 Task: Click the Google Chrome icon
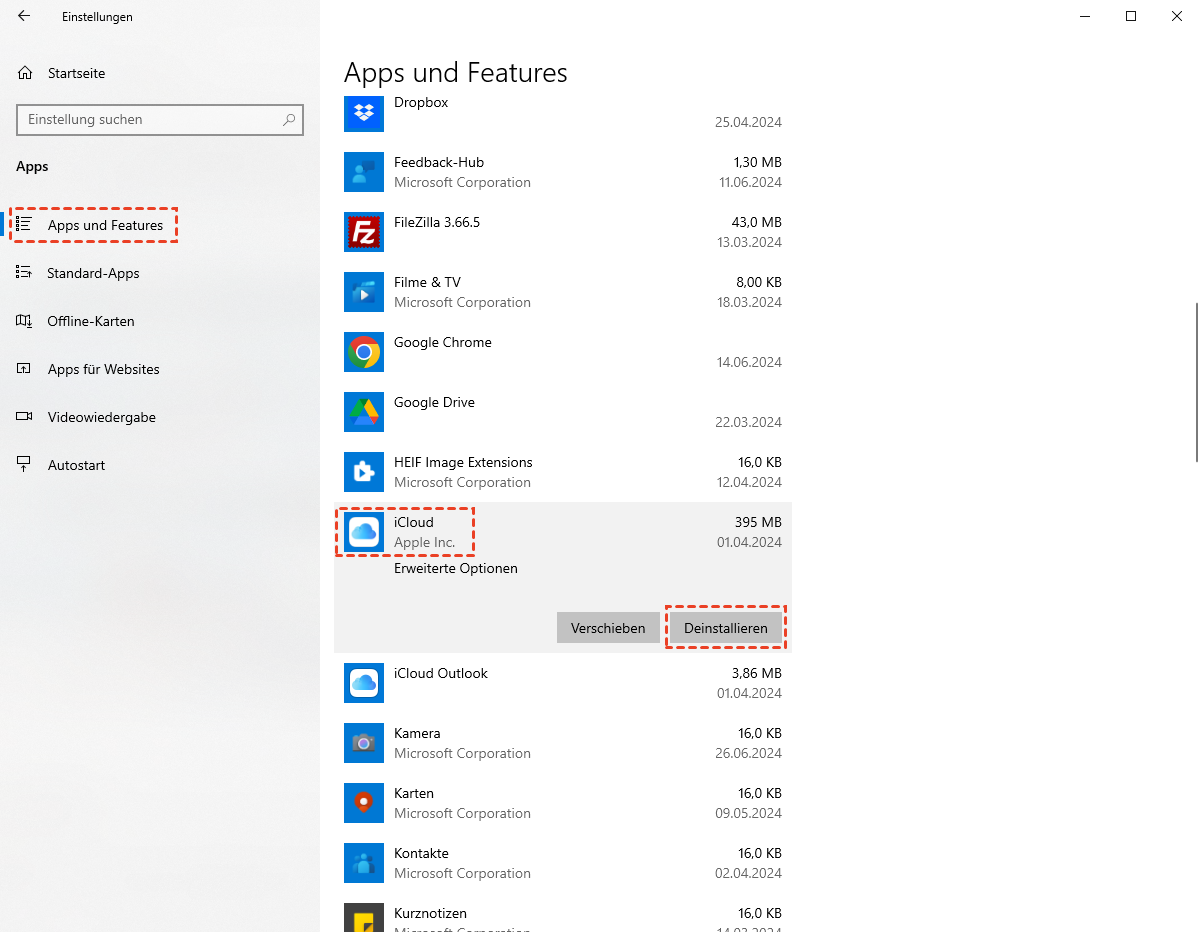coord(364,352)
